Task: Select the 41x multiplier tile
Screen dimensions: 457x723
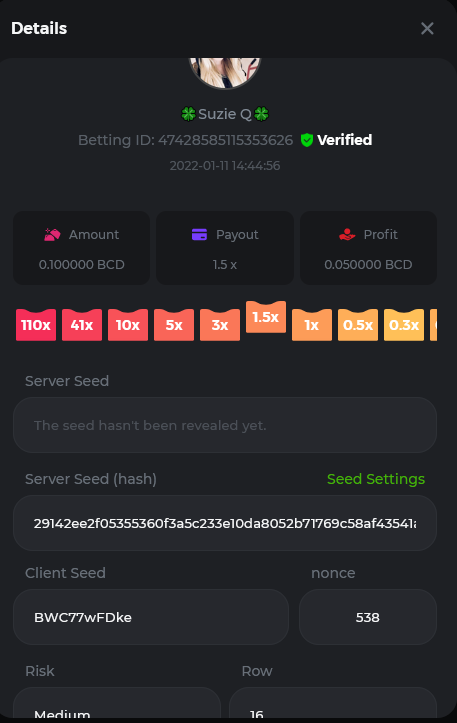Action: click(x=82, y=325)
